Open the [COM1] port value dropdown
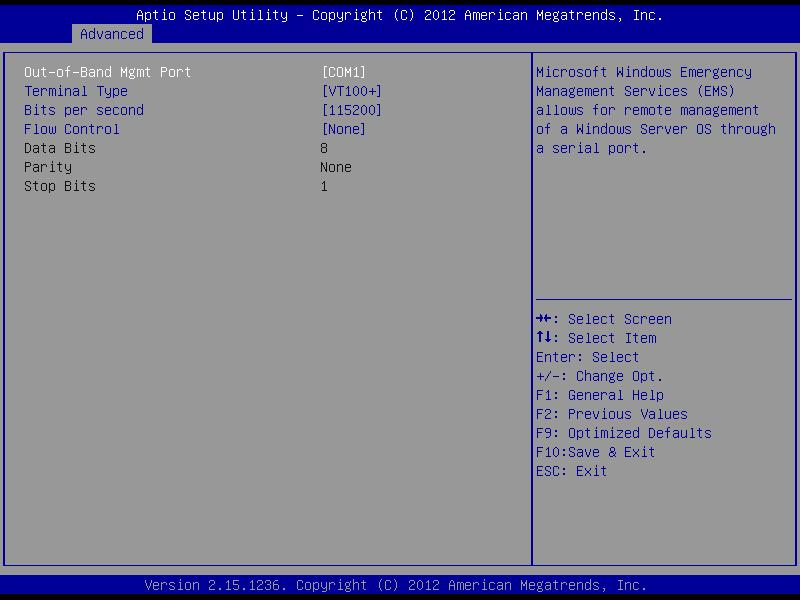Viewport: 800px width, 600px height. tap(343, 72)
